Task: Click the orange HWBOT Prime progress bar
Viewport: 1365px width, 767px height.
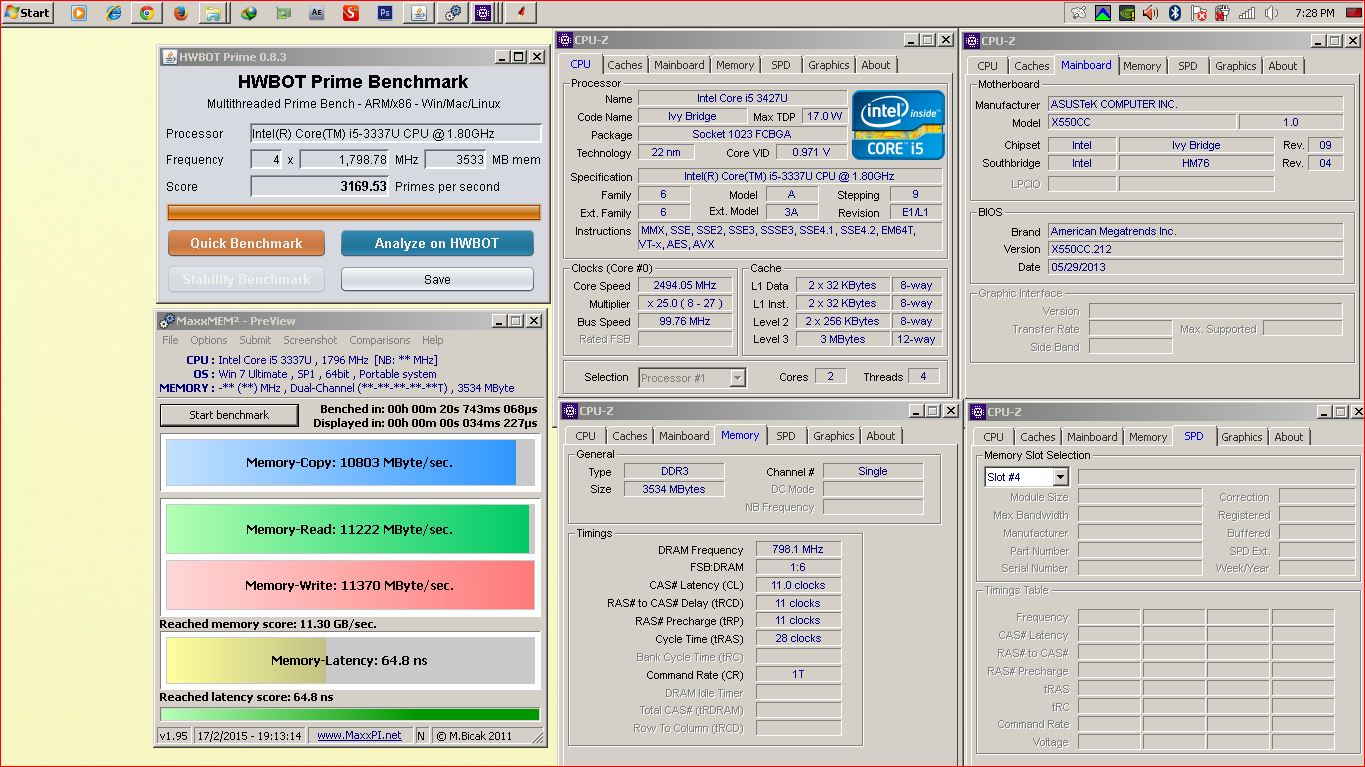Action: [354, 212]
